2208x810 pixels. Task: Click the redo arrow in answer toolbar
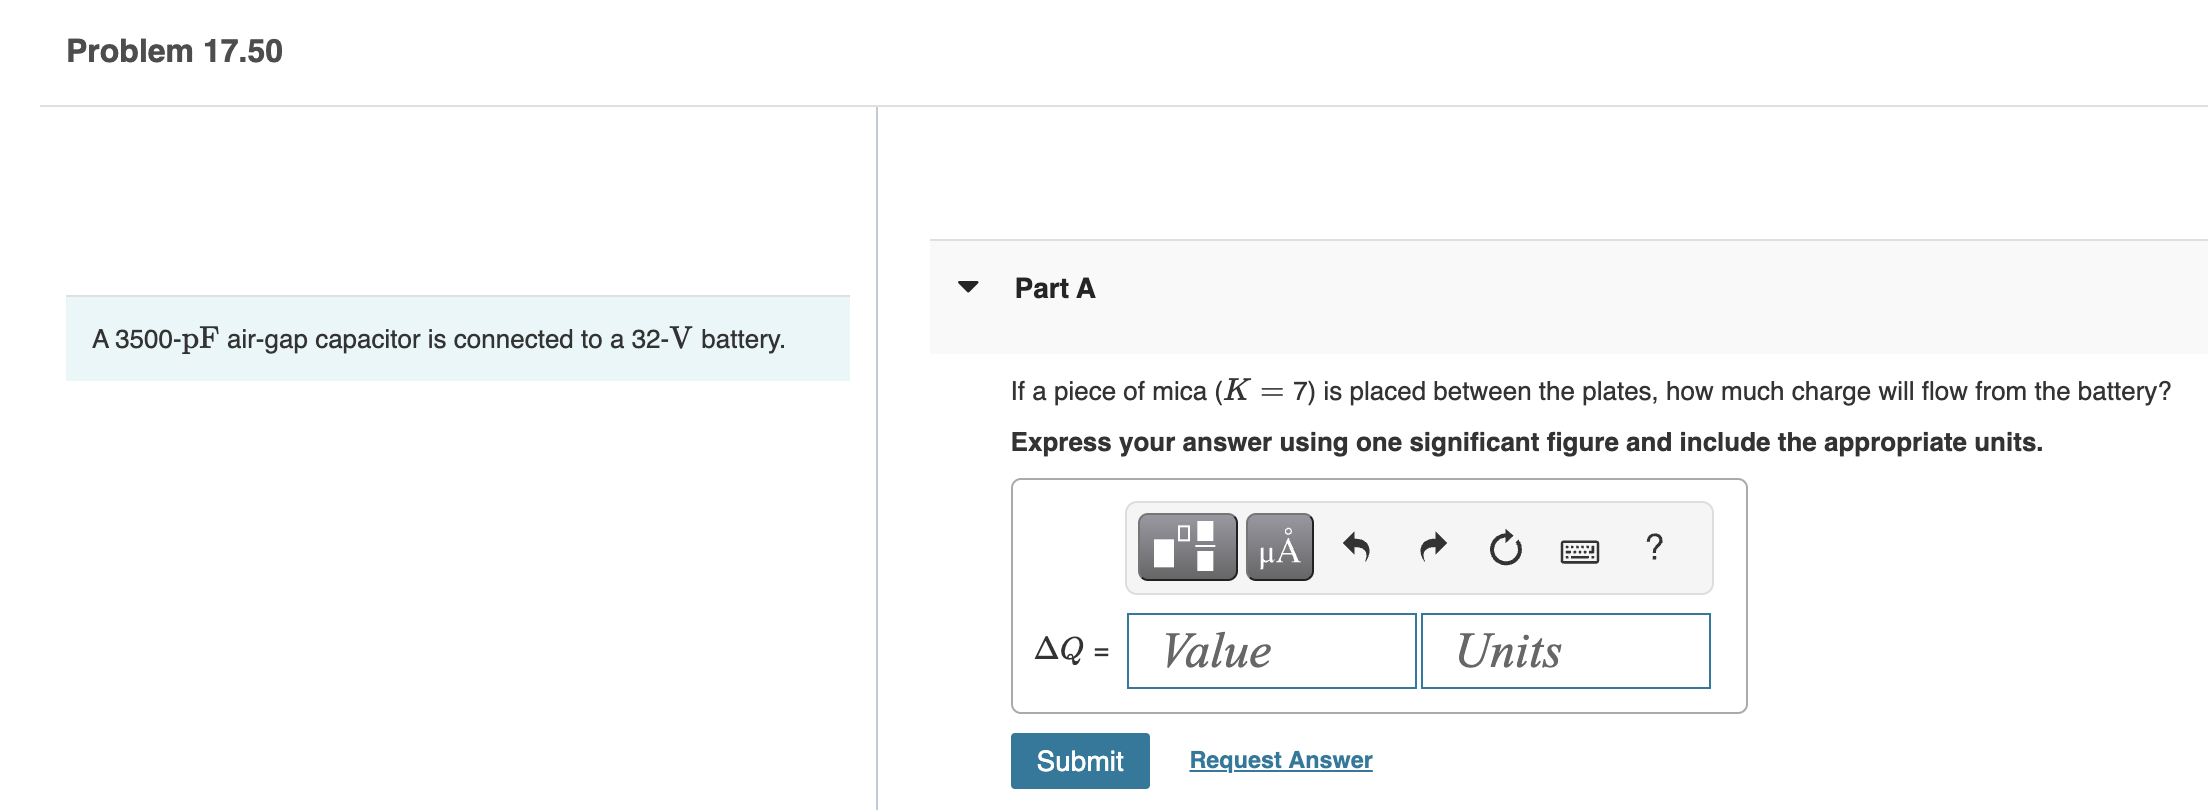click(1431, 547)
